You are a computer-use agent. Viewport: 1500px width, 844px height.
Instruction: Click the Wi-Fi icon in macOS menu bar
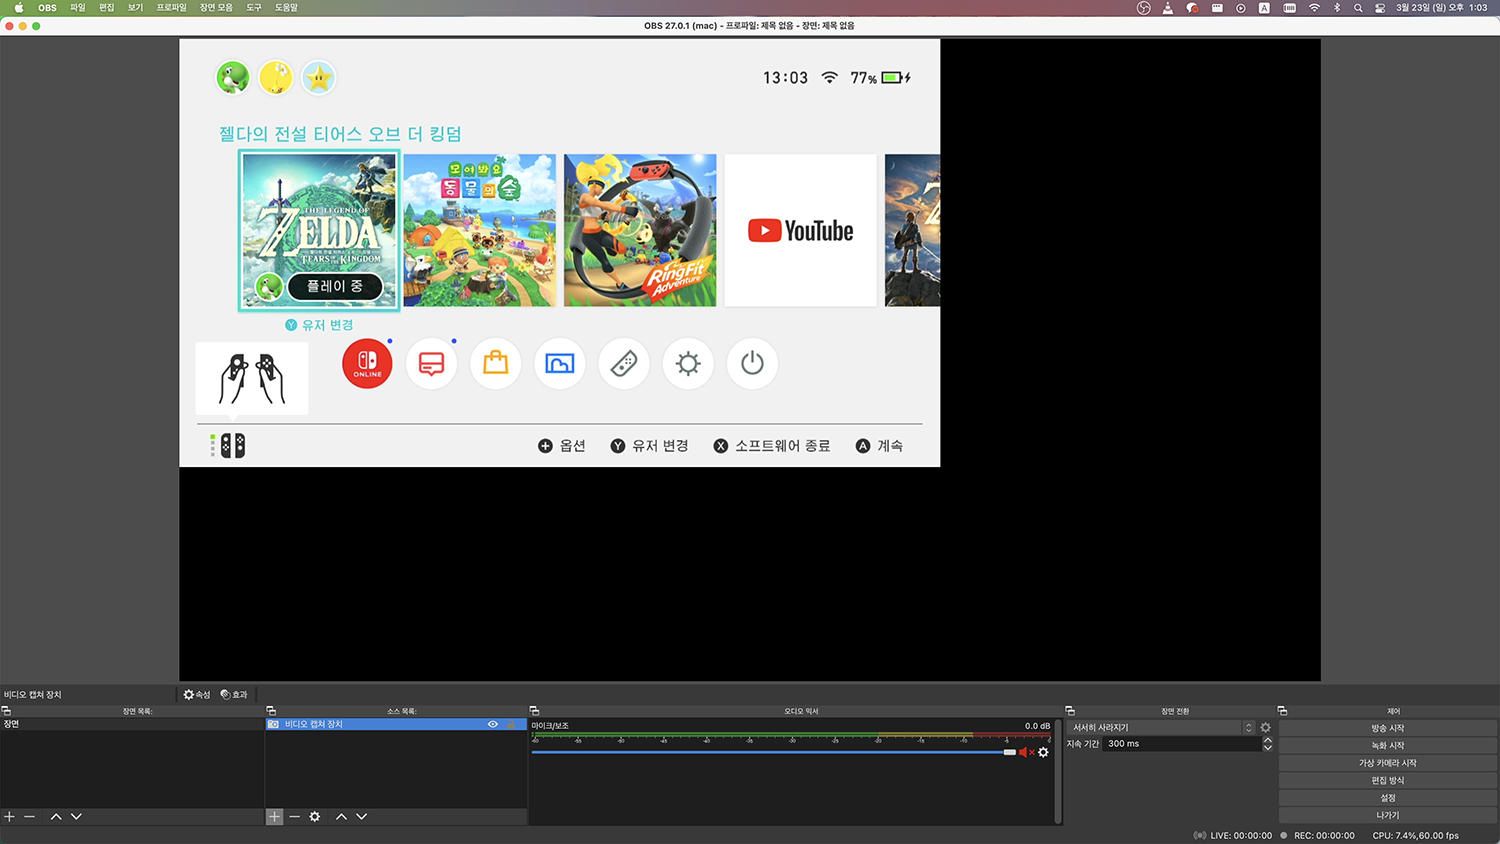click(1314, 7)
